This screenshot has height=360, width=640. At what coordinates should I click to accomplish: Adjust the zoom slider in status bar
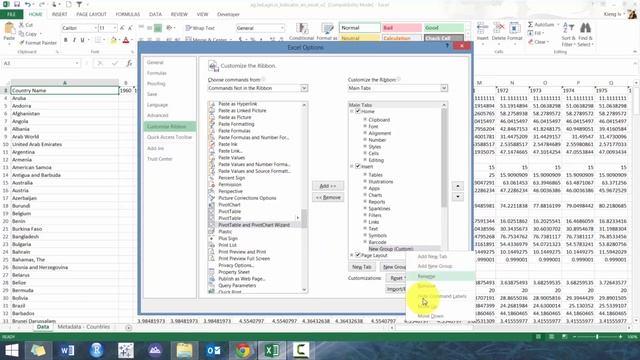(597, 337)
